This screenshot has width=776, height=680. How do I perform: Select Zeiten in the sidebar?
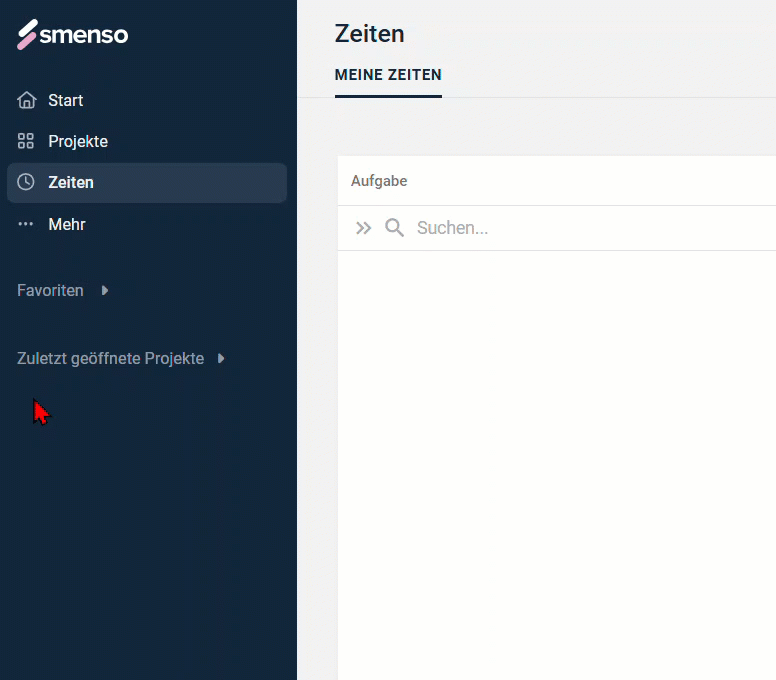pyautogui.click(x=147, y=183)
